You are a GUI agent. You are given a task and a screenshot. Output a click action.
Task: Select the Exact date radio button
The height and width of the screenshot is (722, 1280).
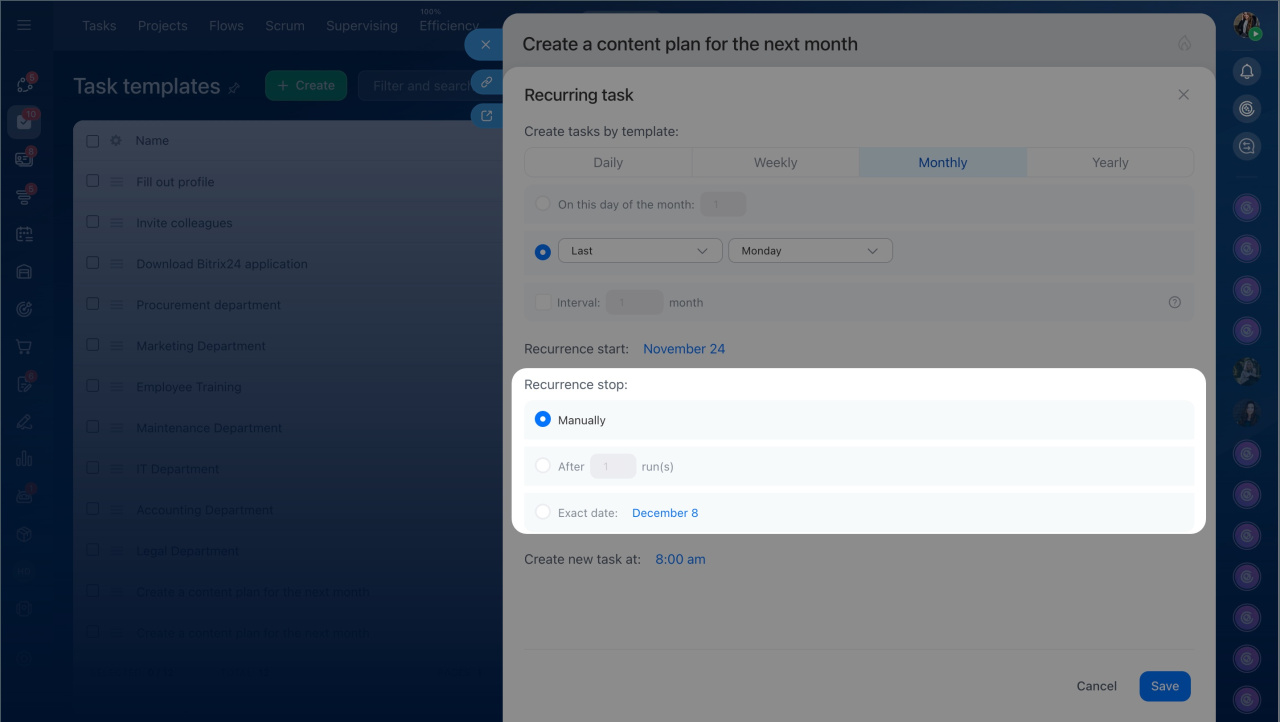[x=543, y=512]
